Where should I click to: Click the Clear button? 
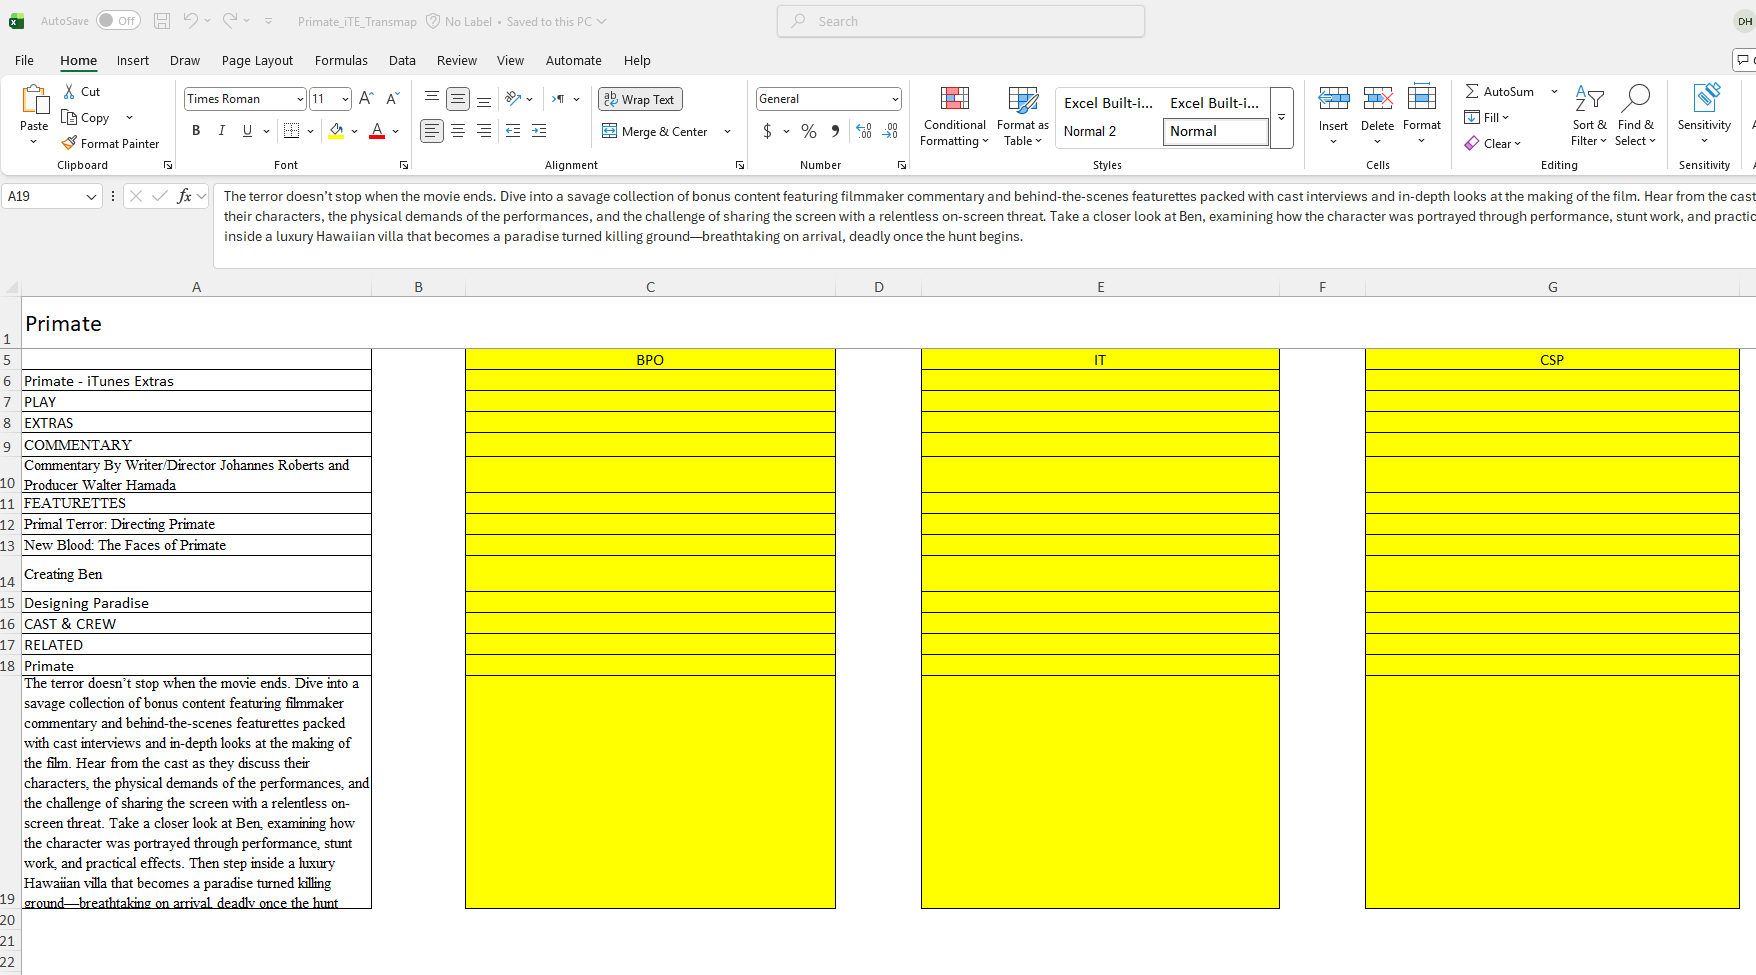point(1493,143)
